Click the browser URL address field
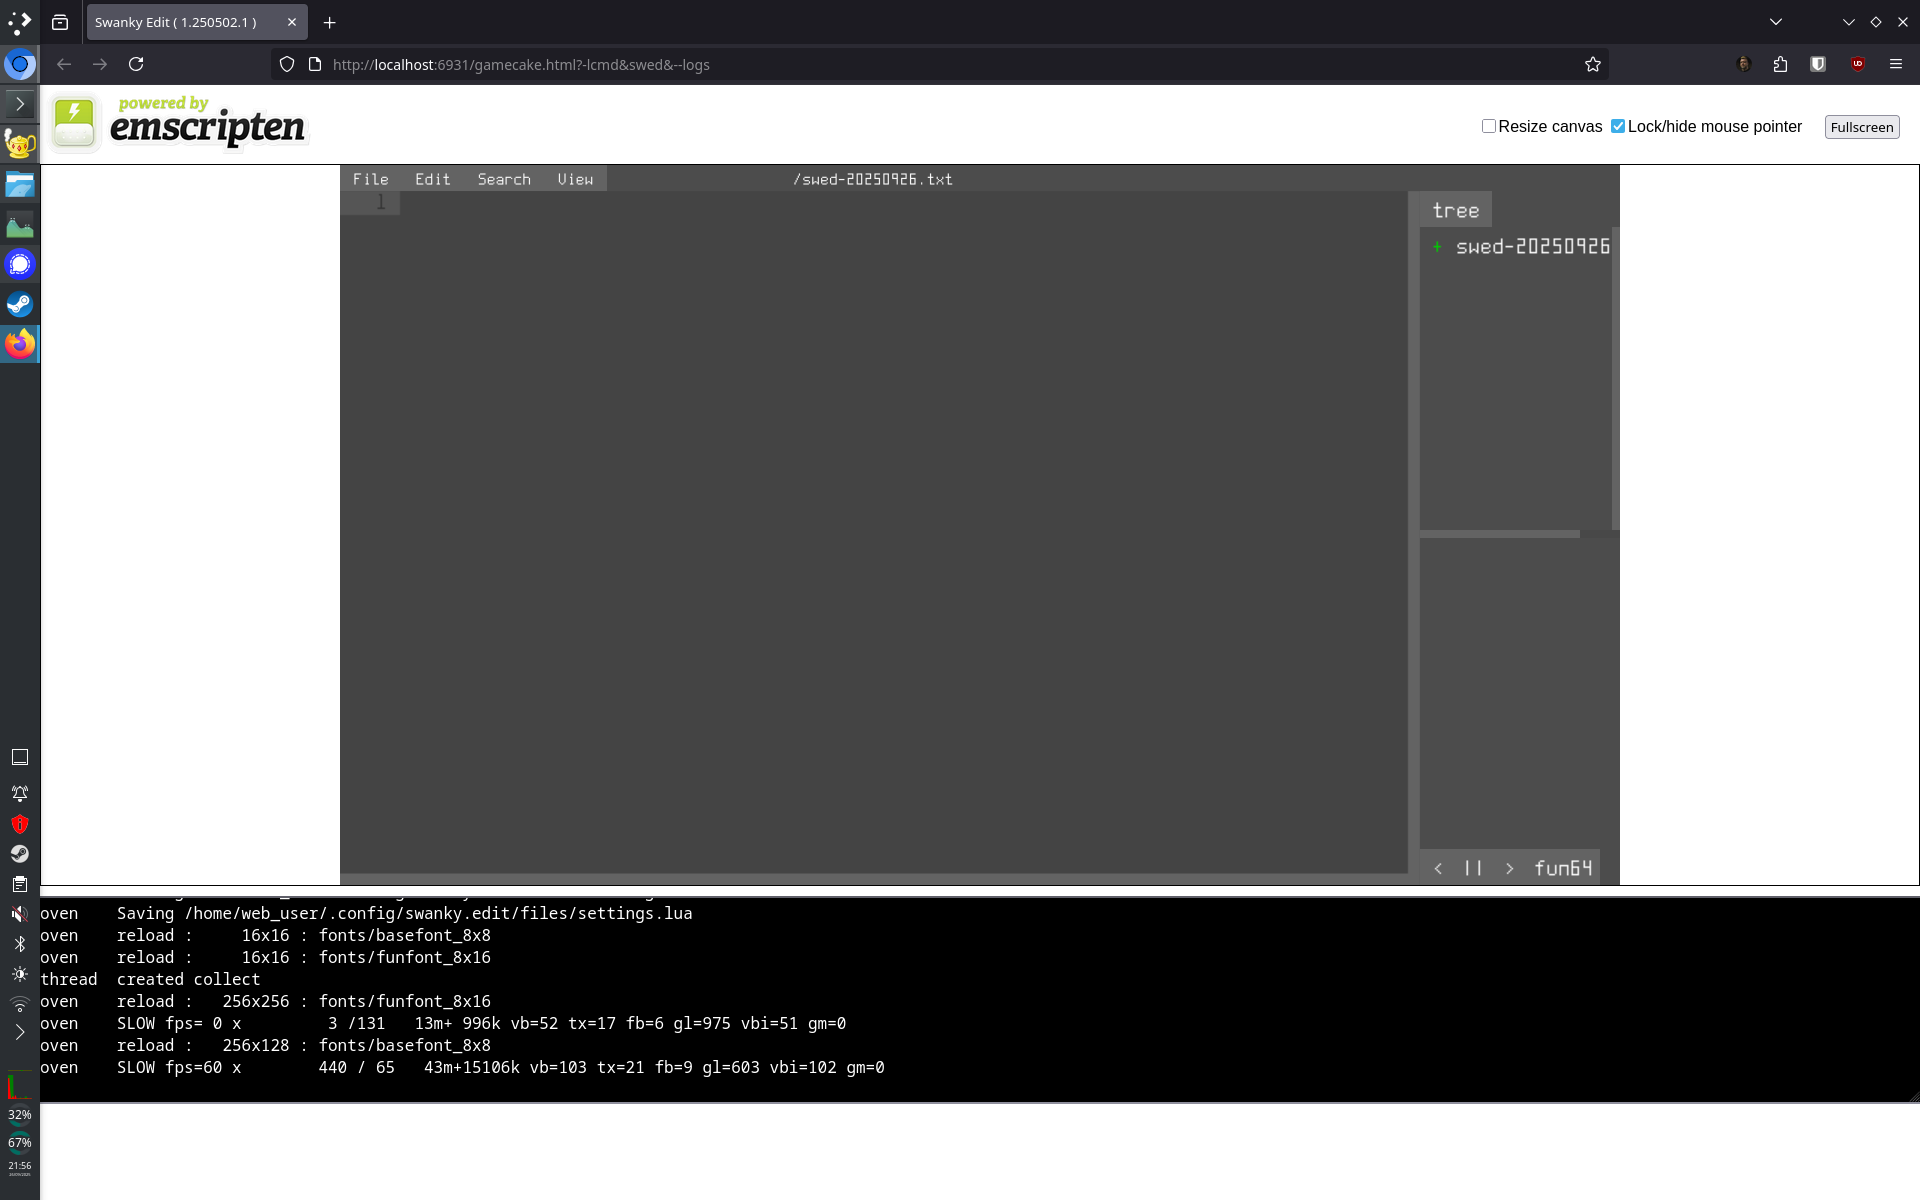This screenshot has height=1200, width=1920. (x=900, y=64)
